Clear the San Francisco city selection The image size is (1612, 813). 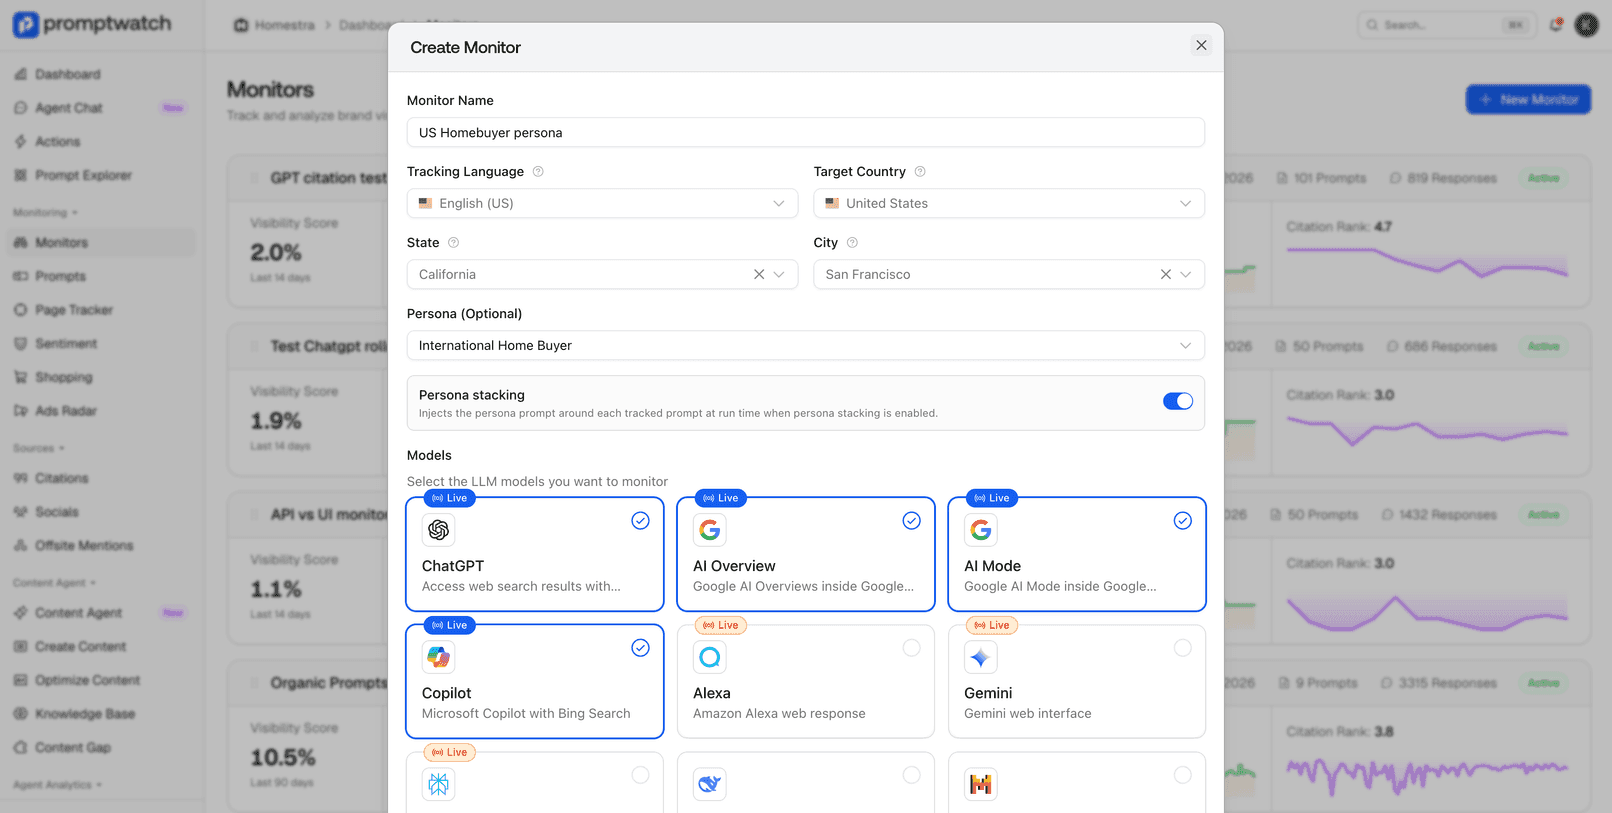[1166, 274]
